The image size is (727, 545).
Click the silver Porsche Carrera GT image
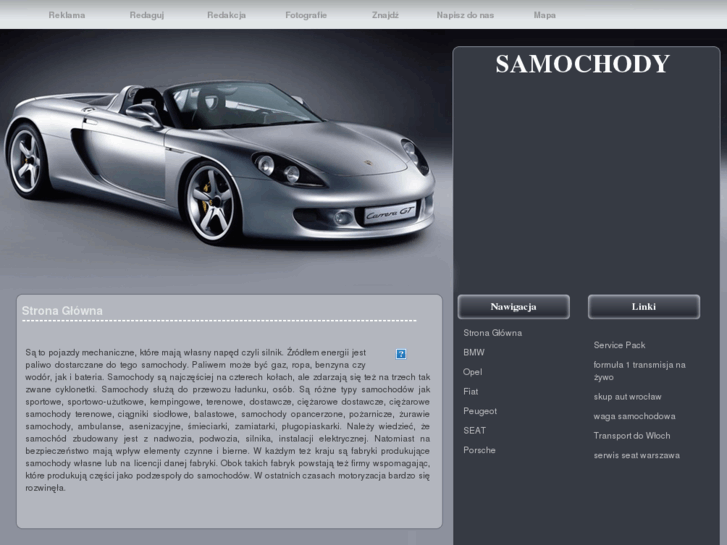pos(220,163)
